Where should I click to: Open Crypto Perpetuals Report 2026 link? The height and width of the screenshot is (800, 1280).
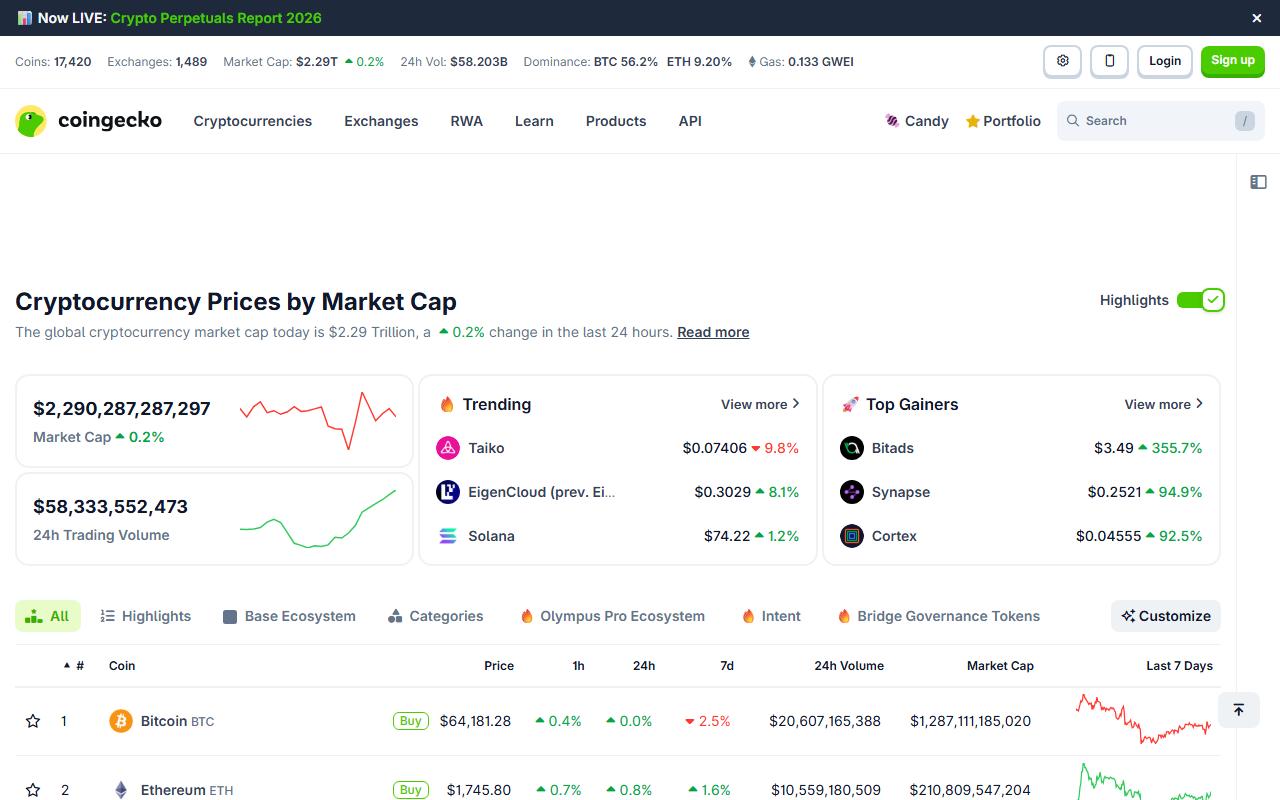[x=216, y=18]
